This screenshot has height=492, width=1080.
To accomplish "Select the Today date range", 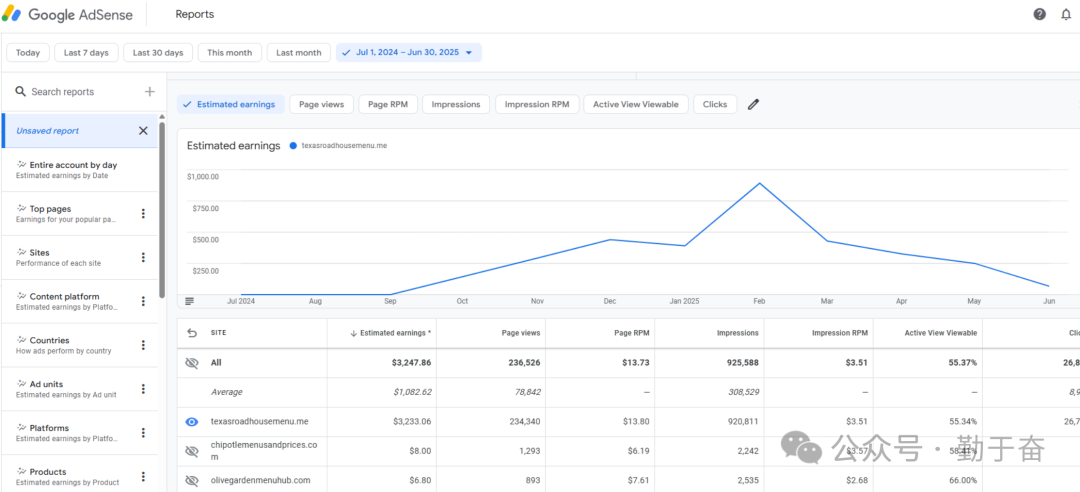I will pyautogui.click(x=28, y=52).
